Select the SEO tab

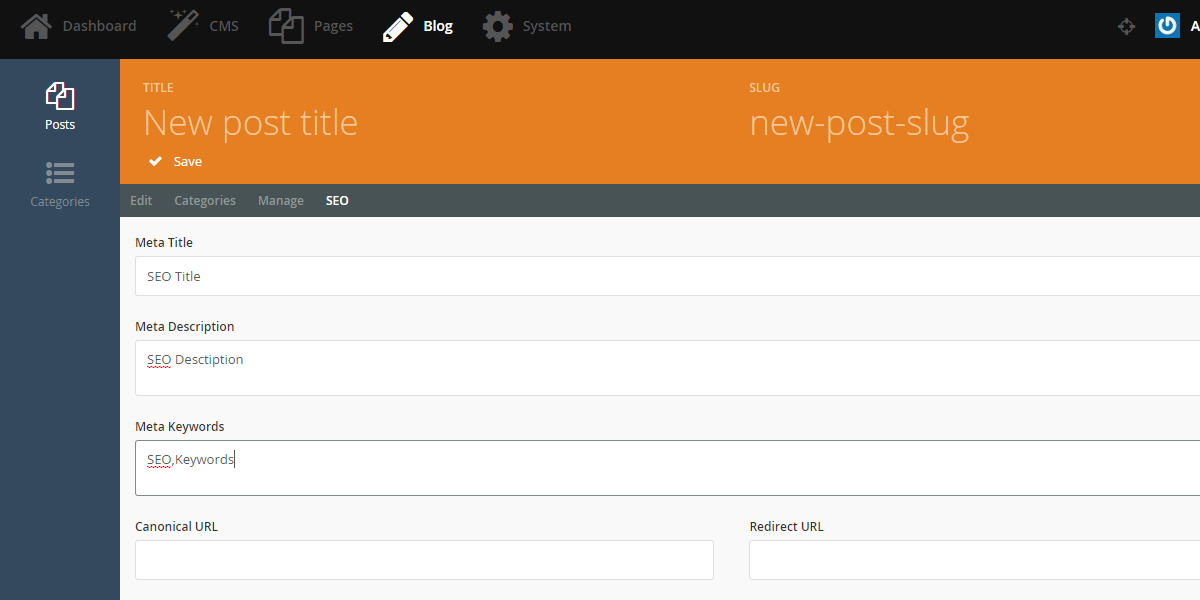(337, 201)
